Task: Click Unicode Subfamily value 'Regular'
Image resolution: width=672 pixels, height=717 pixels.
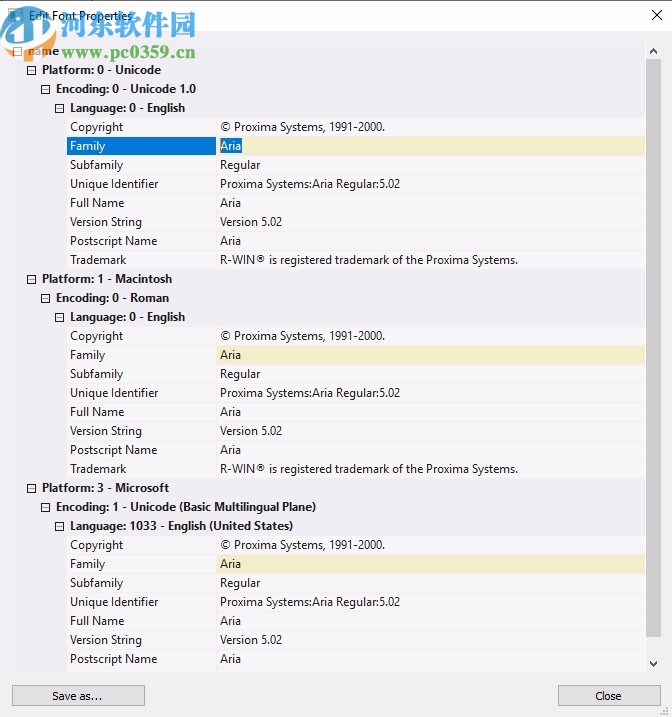Action: coord(240,165)
